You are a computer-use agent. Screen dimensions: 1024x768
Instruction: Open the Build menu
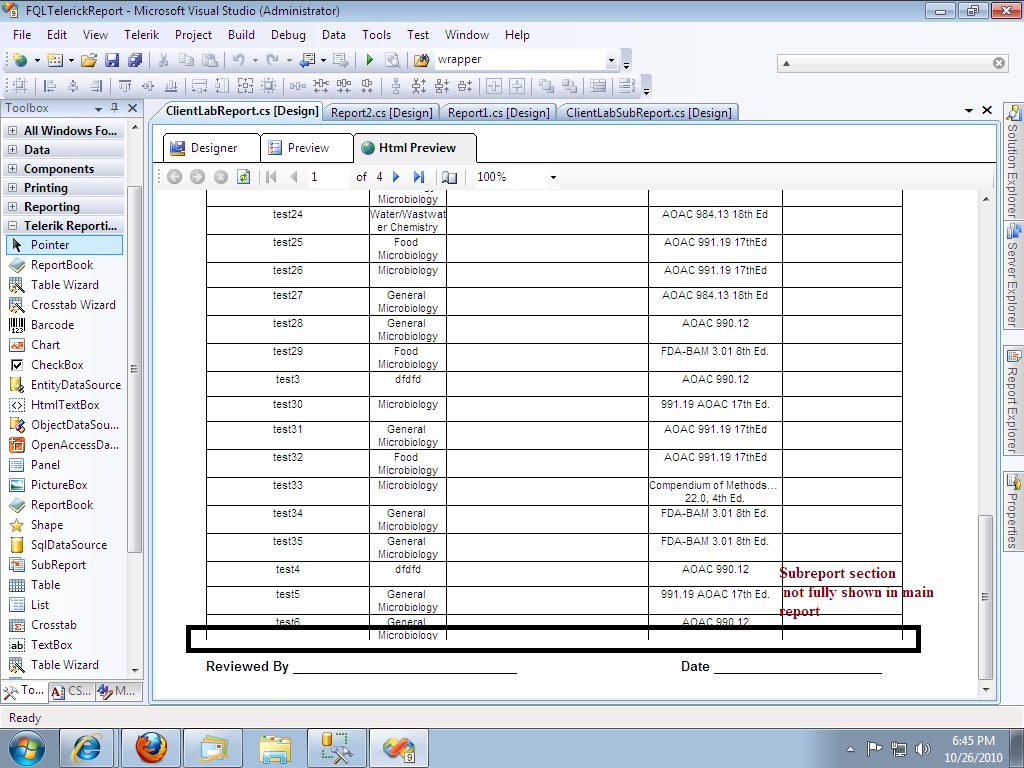[241, 35]
